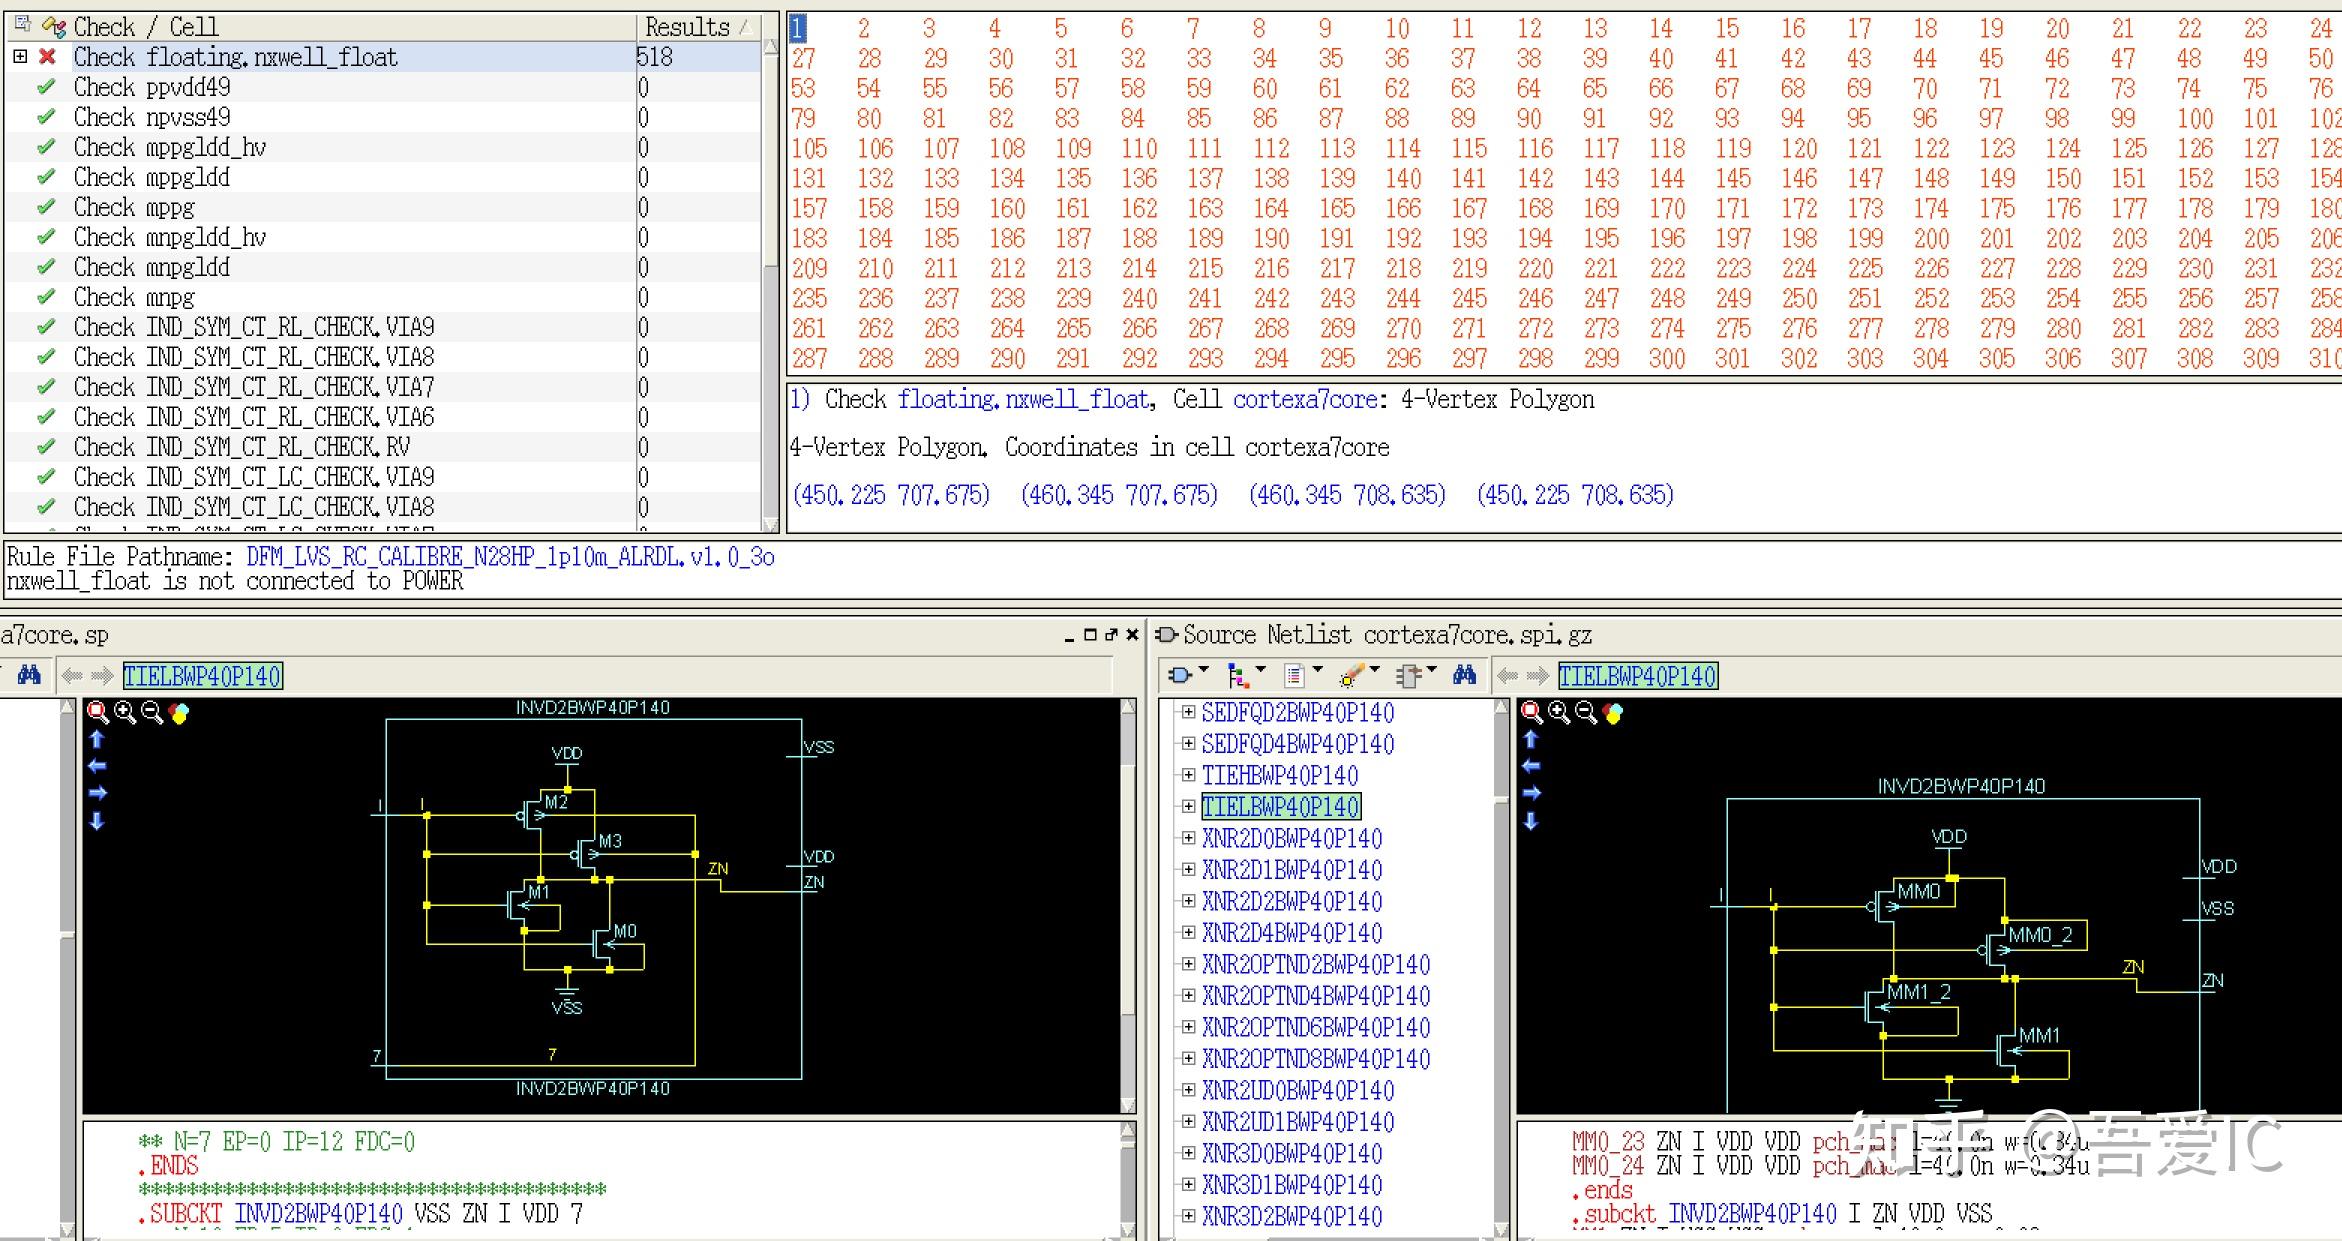The width and height of the screenshot is (2342, 1241).
Task: Click binoculars find icon in left netlist pane
Action: tap(29, 675)
